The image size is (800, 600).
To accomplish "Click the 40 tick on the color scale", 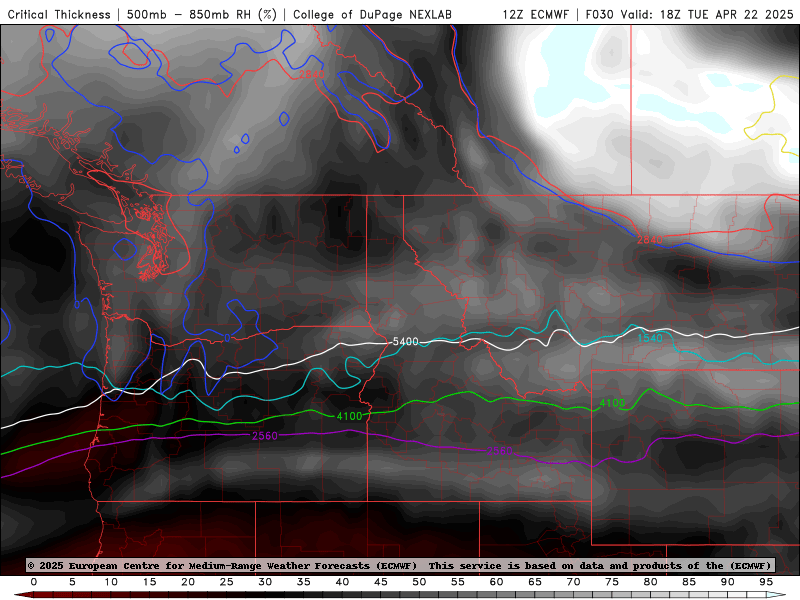I will click(342, 582).
